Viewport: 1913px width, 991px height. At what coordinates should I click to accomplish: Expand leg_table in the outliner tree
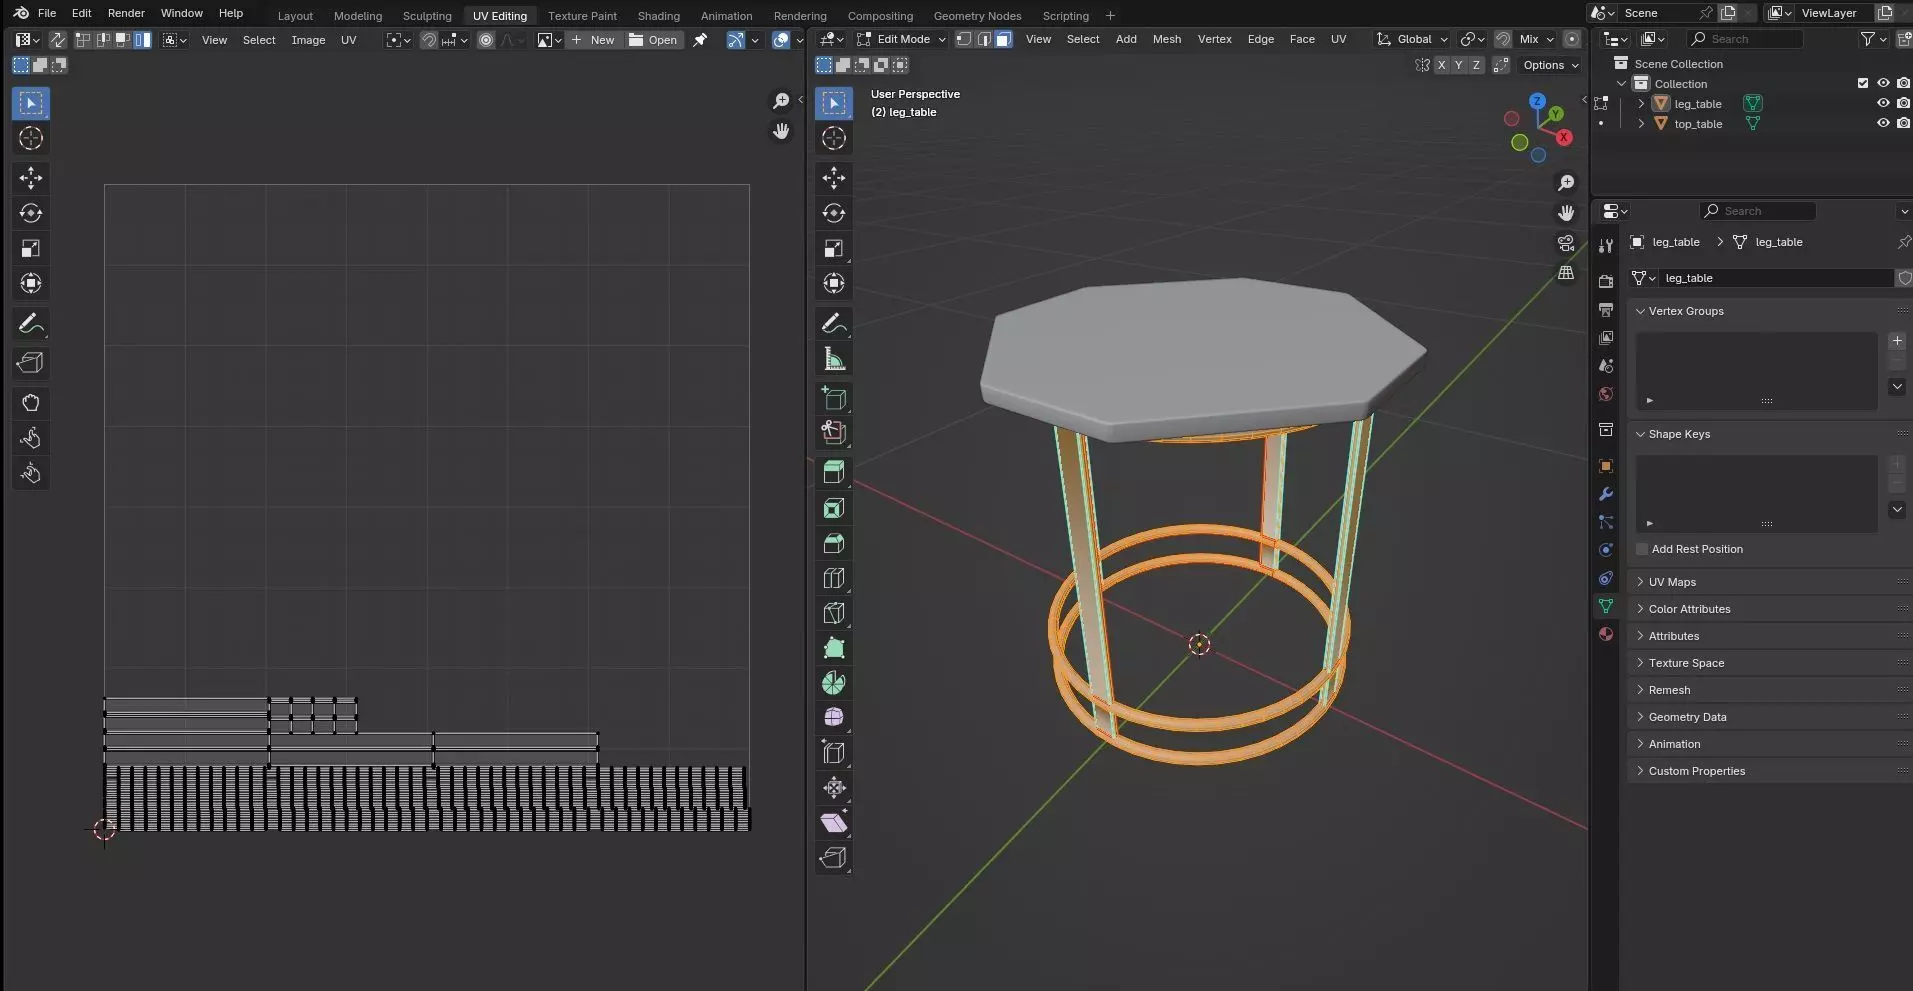click(1641, 104)
